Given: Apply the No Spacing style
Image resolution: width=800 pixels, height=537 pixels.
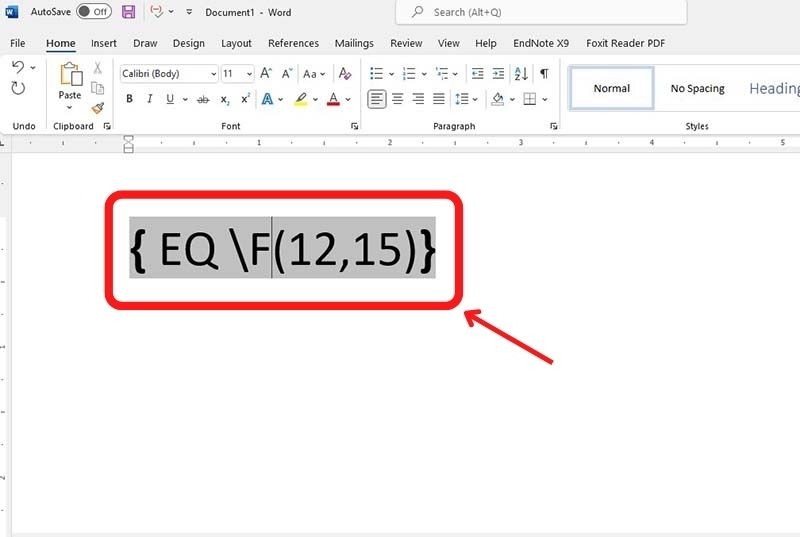Looking at the screenshot, I should pyautogui.click(x=697, y=88).
